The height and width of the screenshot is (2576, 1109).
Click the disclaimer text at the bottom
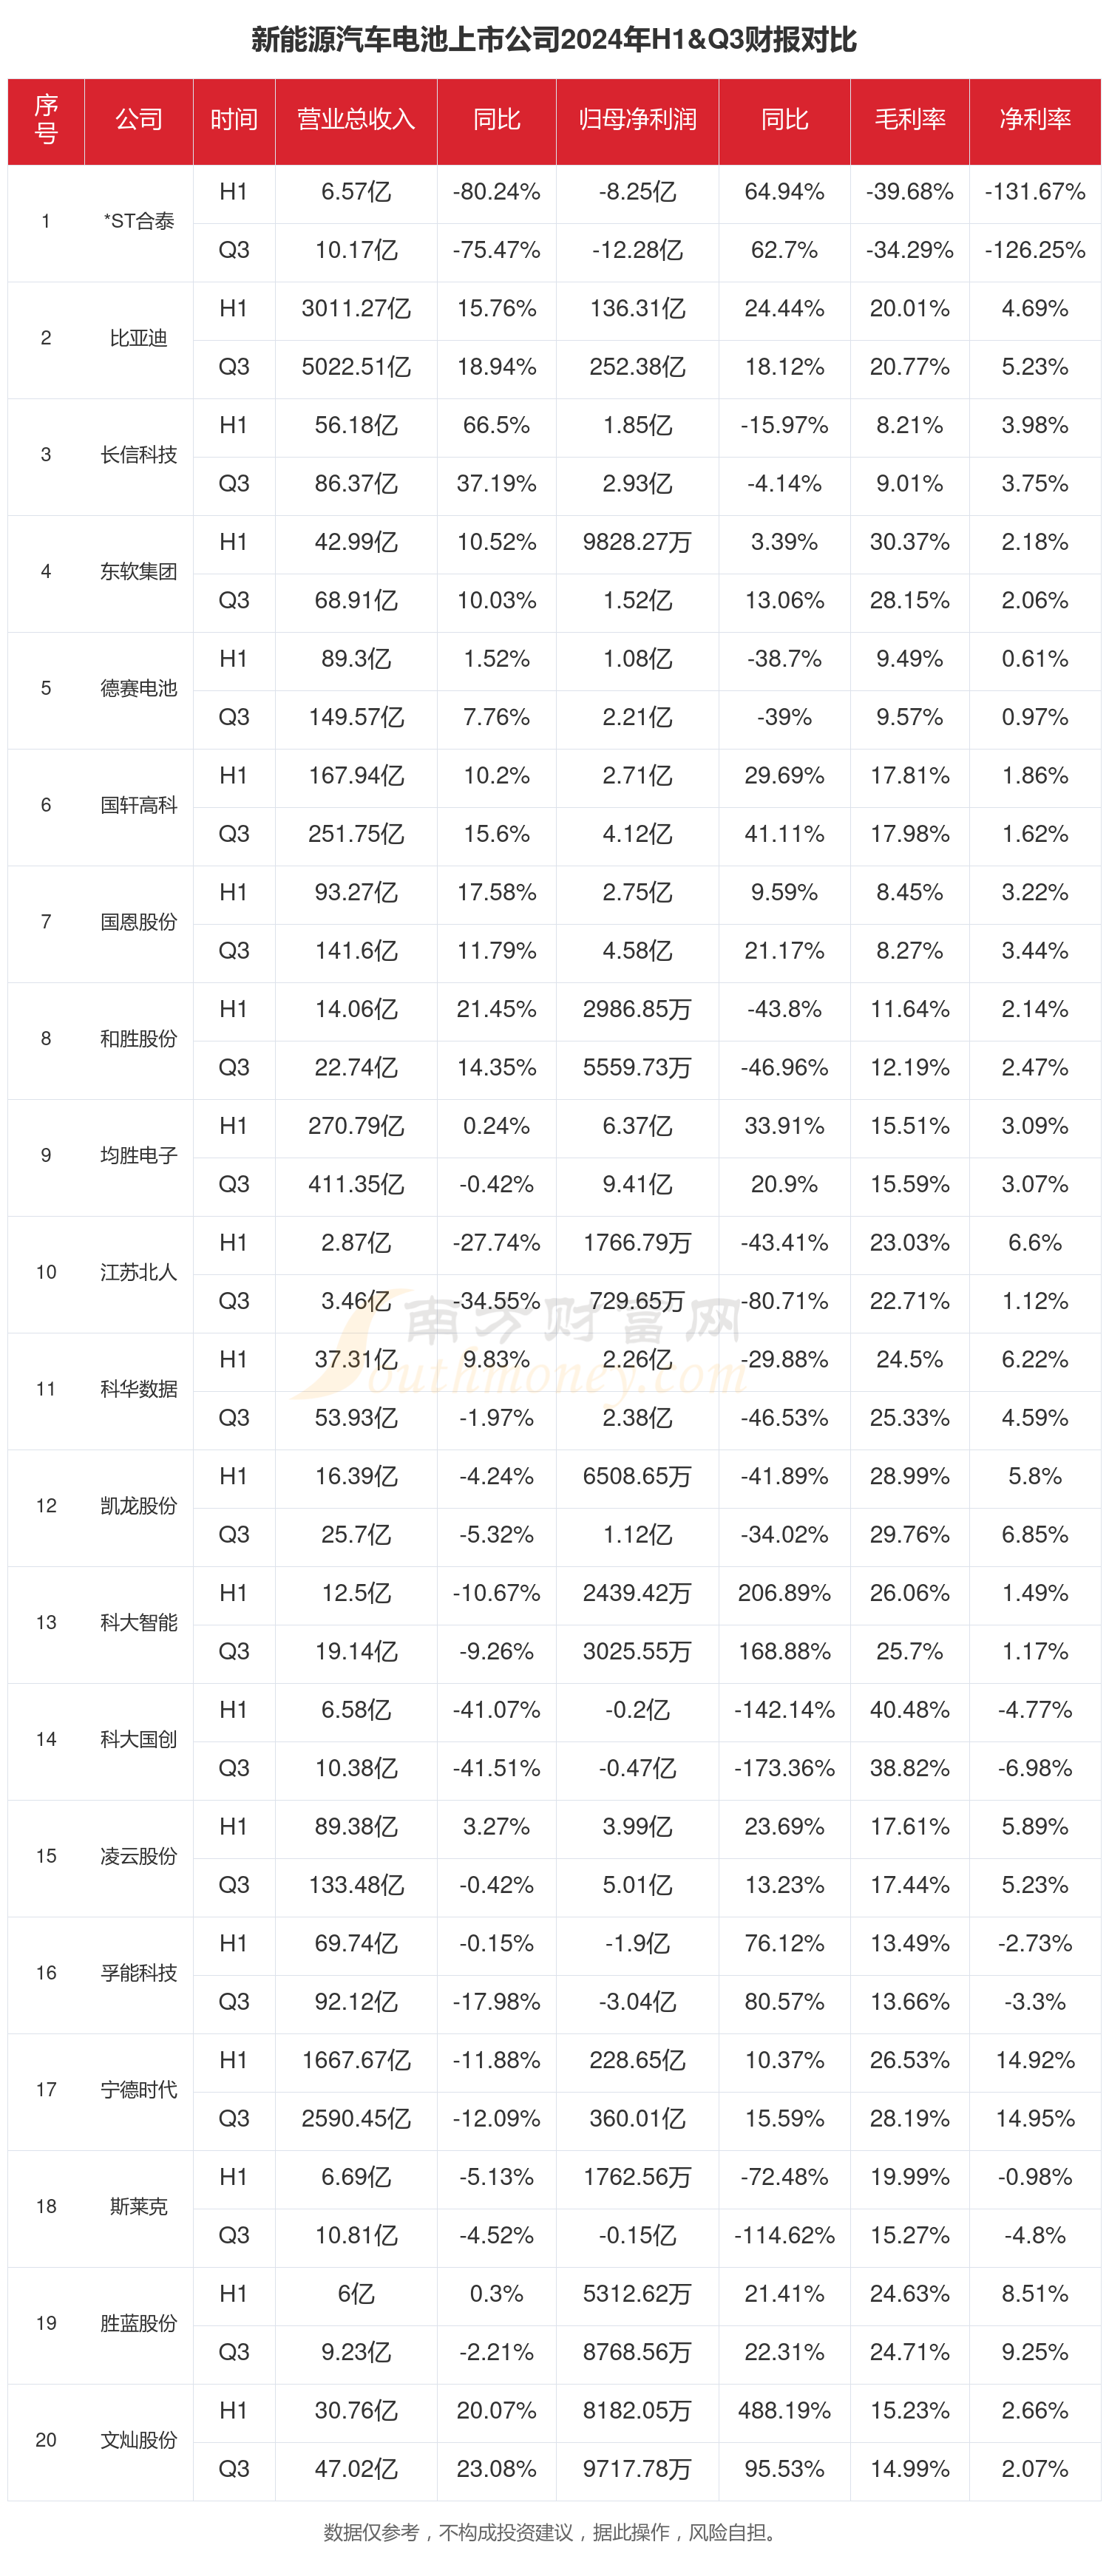[x=554, y=2532]
